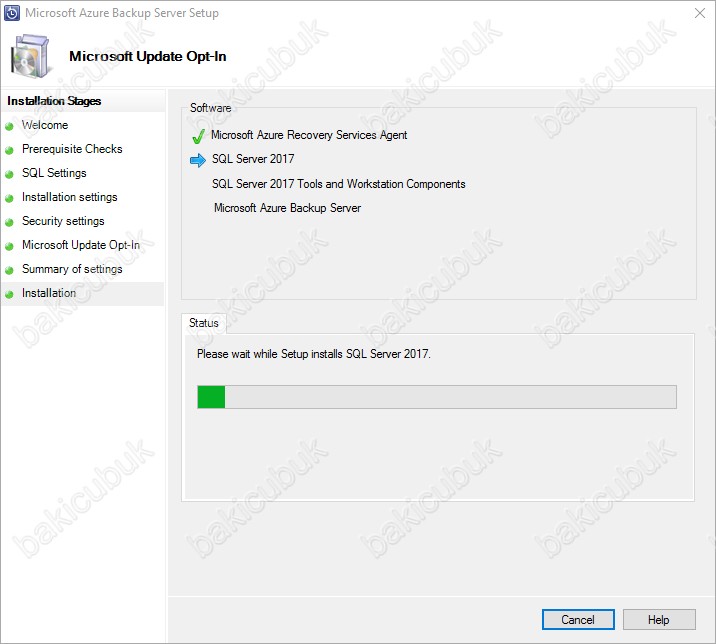Click the Cancel button
This screenshot has height=644, width=716.
click(578, 619)
